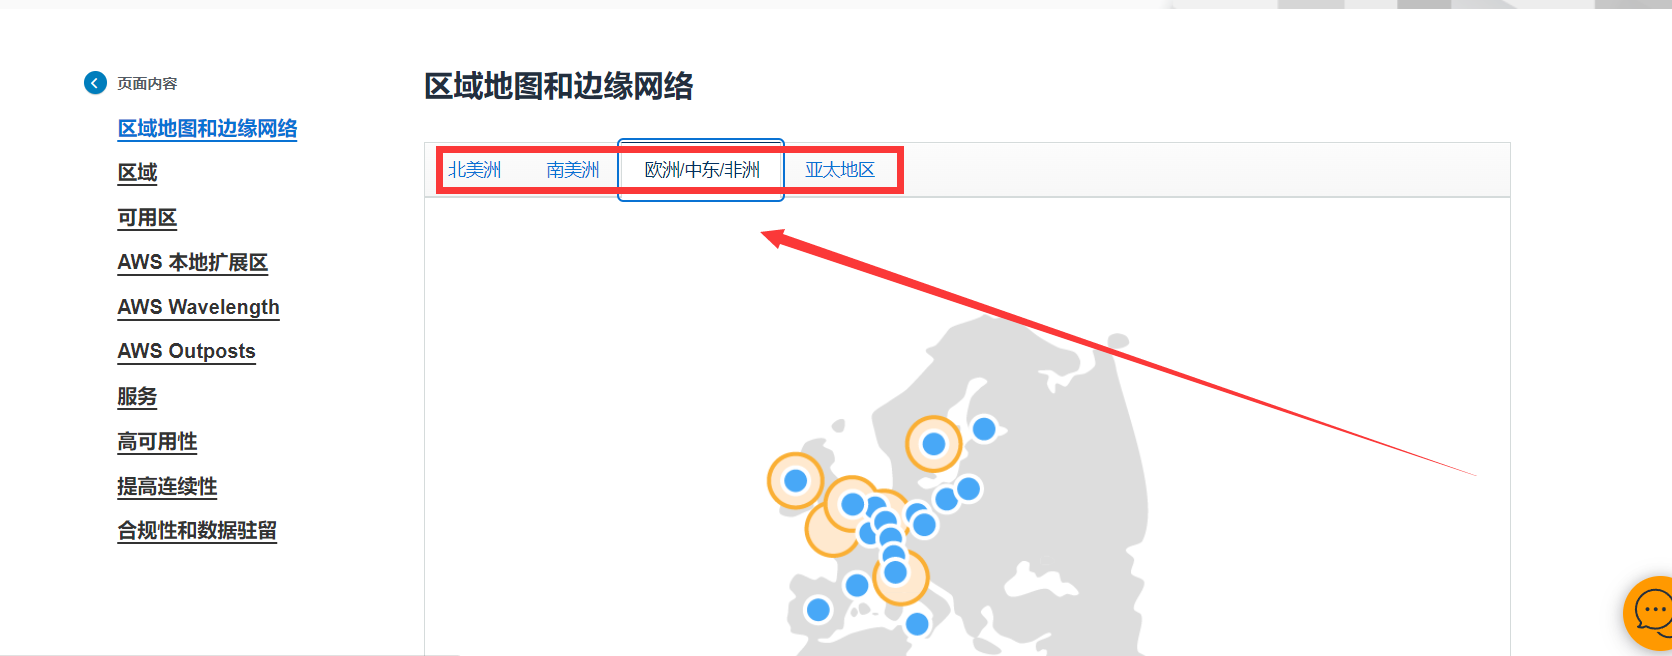The height and width of the screenshot is (656, 1672).
Task: Open the AWS Wavelength link
Action: (198, 307)
